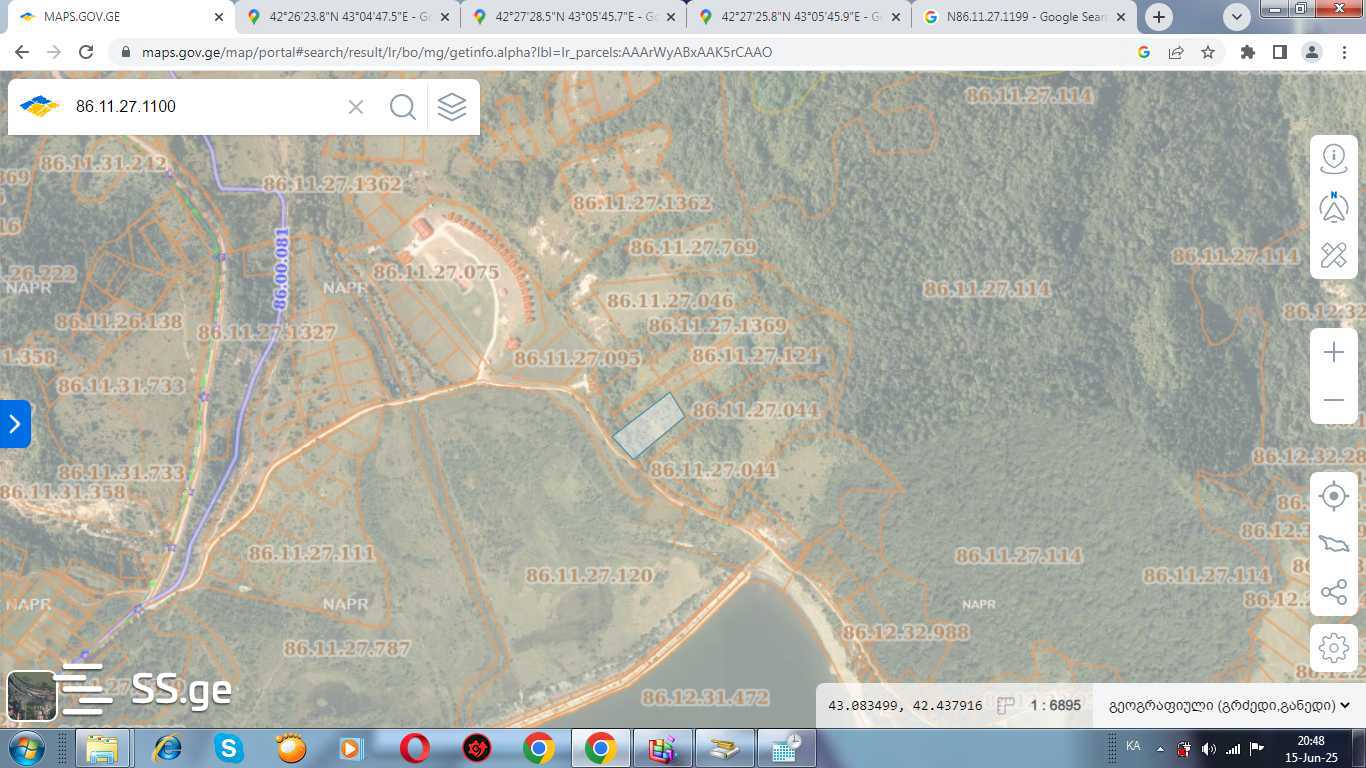Image resolution: width=1366 pixels, height=768 pixels.
Task: Zoom out with the minus button
Action: tap(1334, 400)
